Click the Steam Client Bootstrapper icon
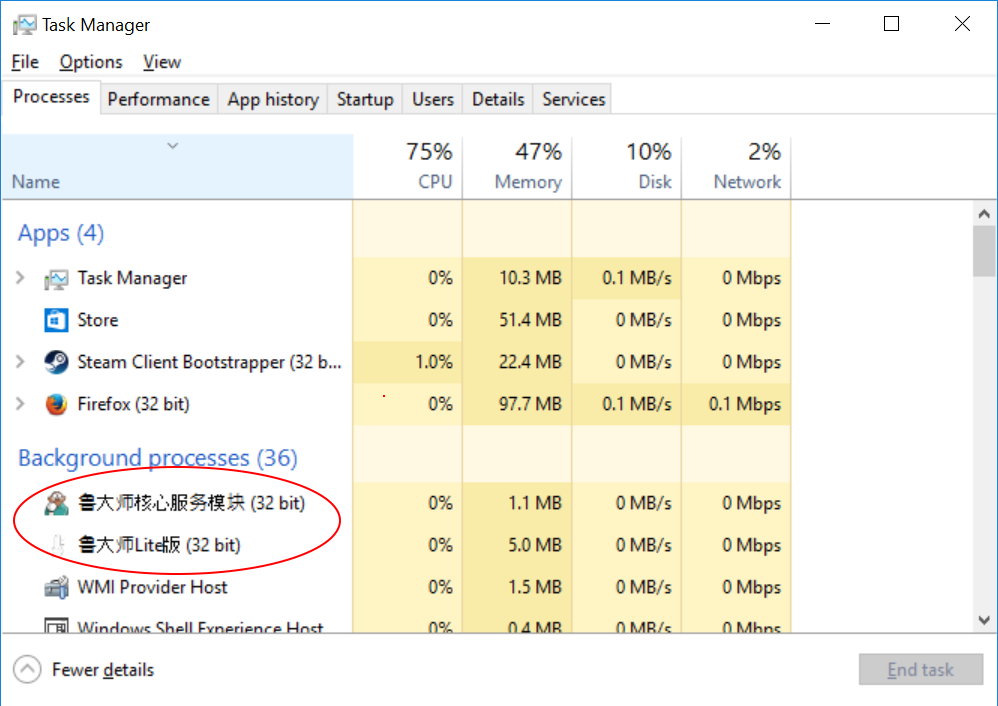 click(x=56, y=362)
